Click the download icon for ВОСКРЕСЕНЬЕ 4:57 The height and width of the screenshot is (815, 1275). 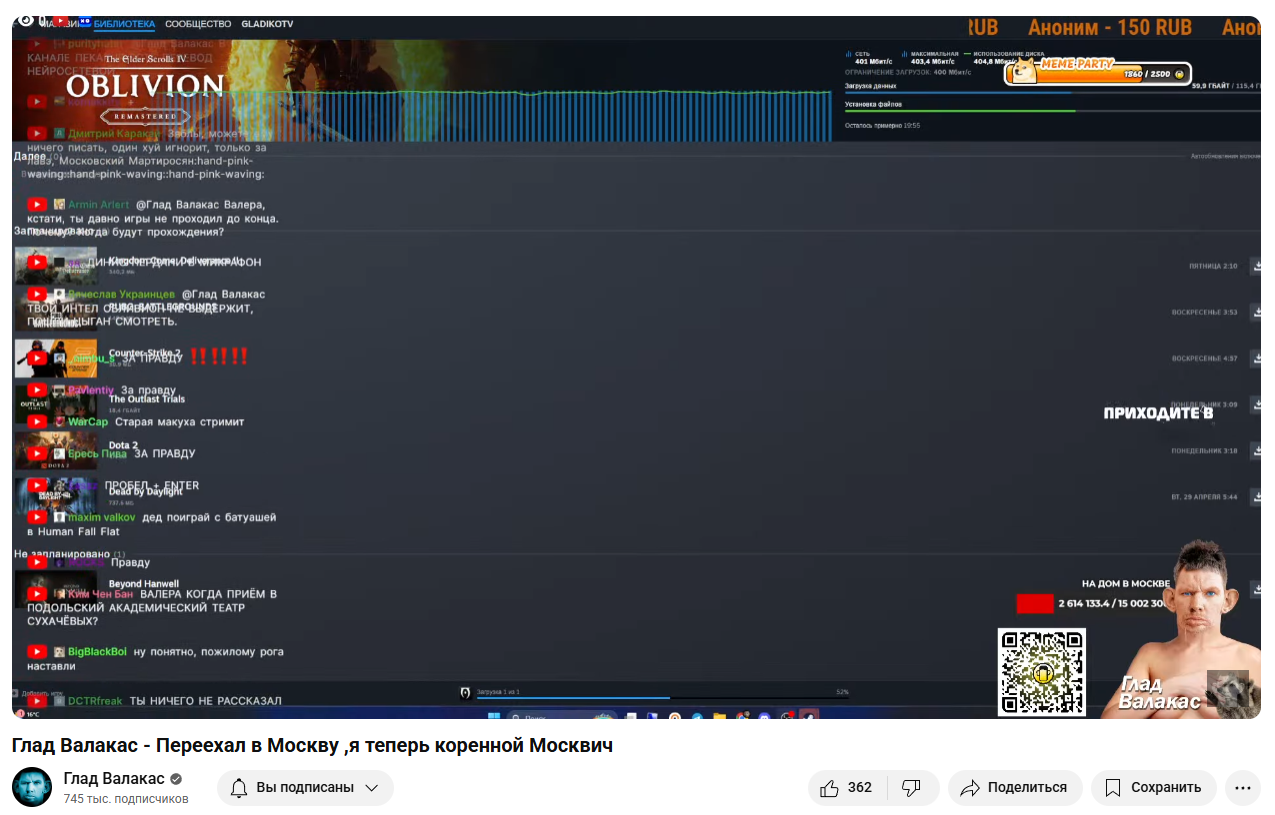1255,358
